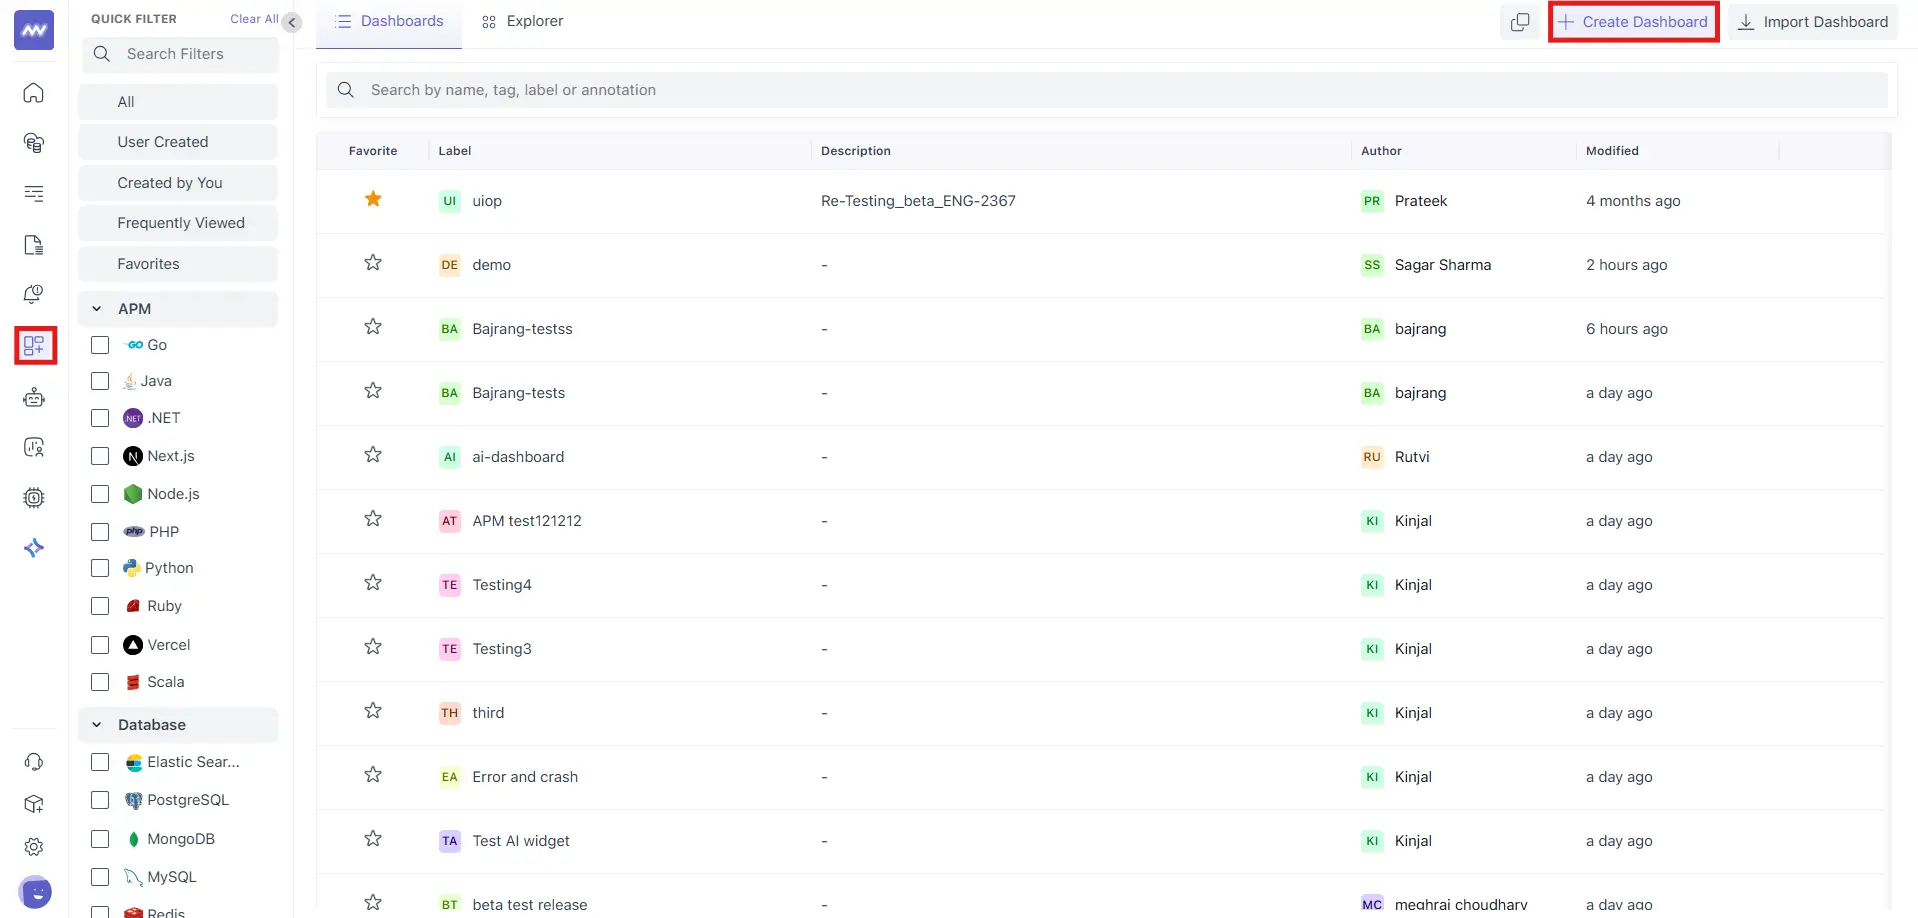
Task: Select the Dashboards tab
Action: pyautogui.click(x=389, y=21)
